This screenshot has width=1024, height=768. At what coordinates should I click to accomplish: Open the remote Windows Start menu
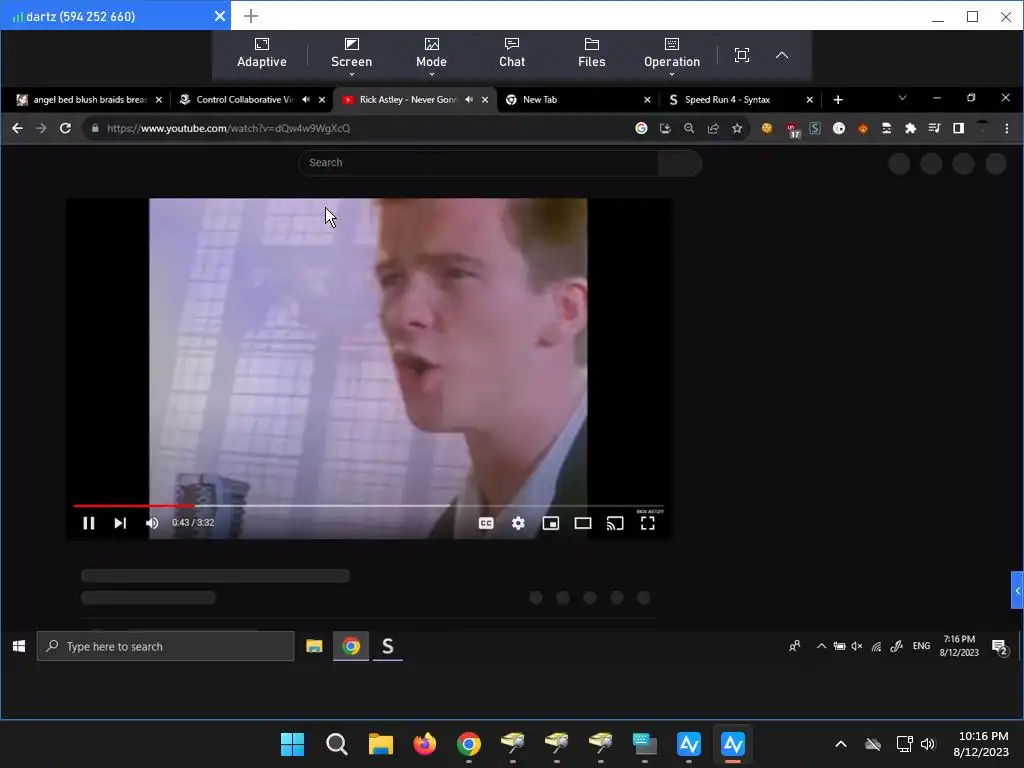[19, 646]
